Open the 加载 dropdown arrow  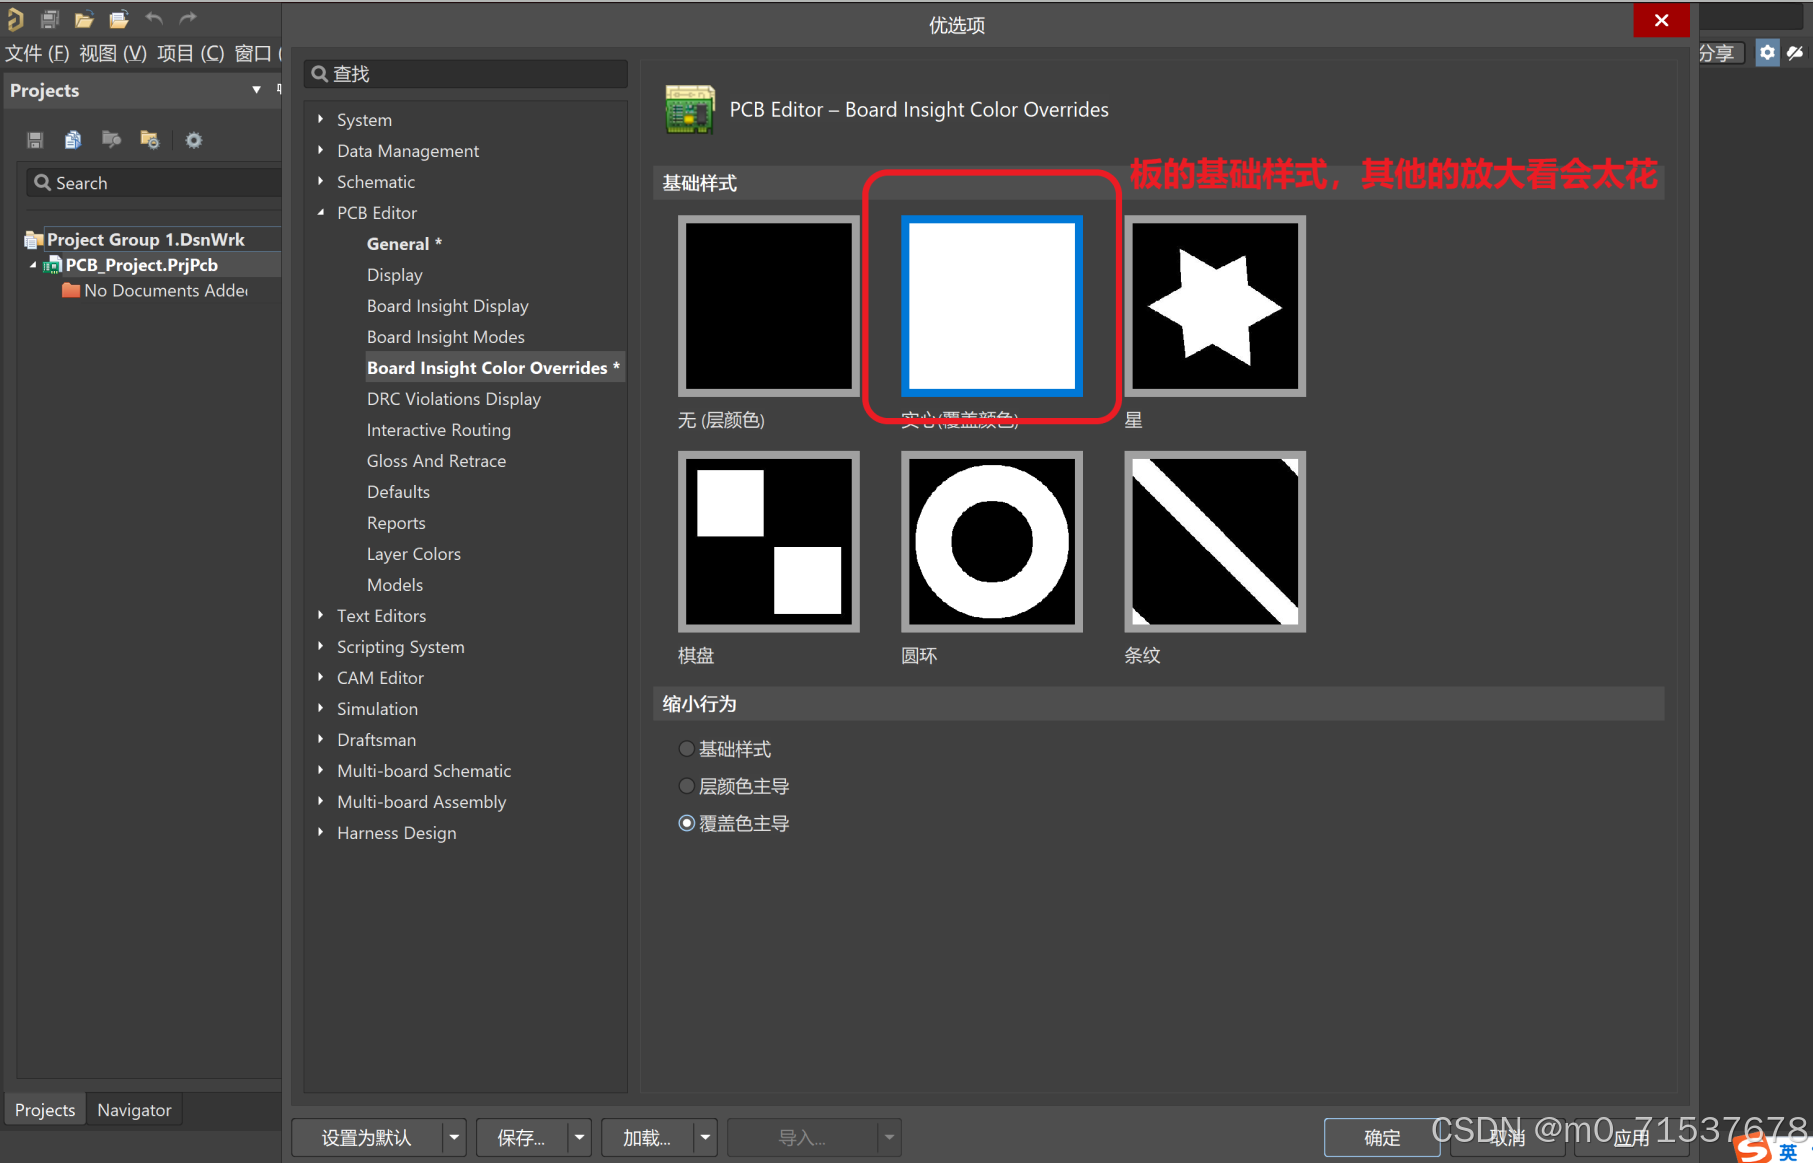coord(705,1137)
